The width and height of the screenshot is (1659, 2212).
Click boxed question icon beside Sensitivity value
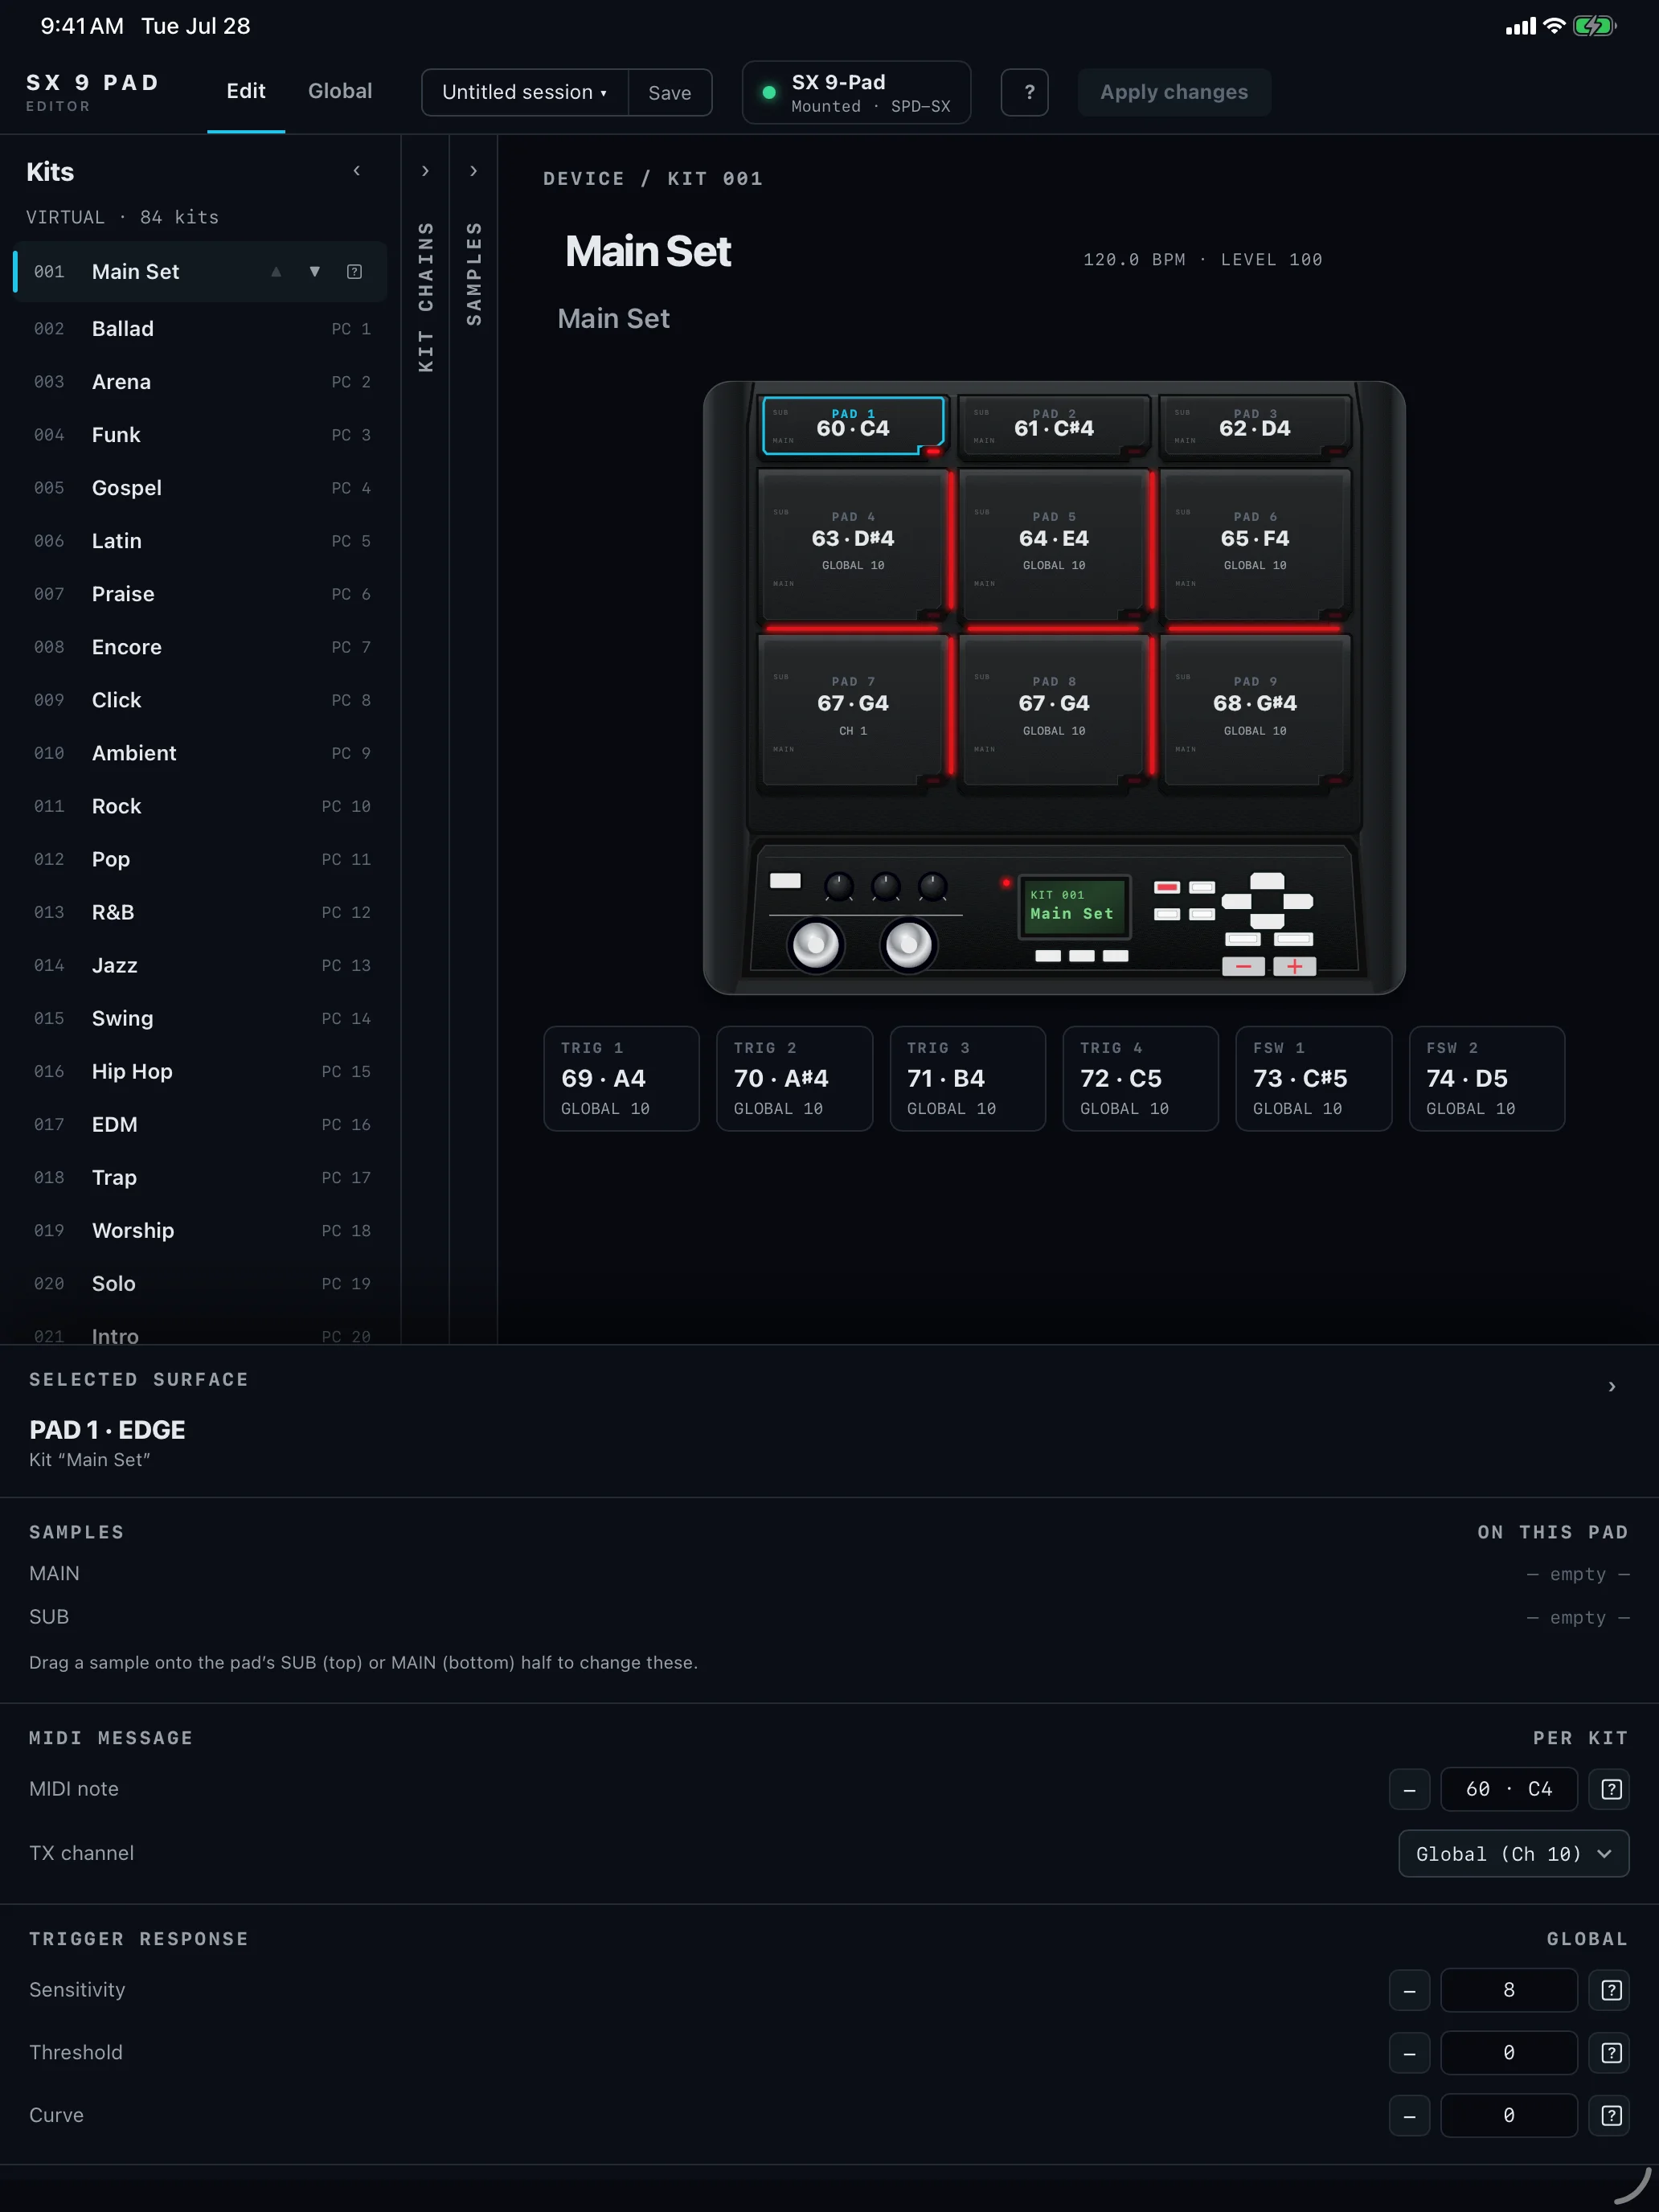click(1610, 1990)
